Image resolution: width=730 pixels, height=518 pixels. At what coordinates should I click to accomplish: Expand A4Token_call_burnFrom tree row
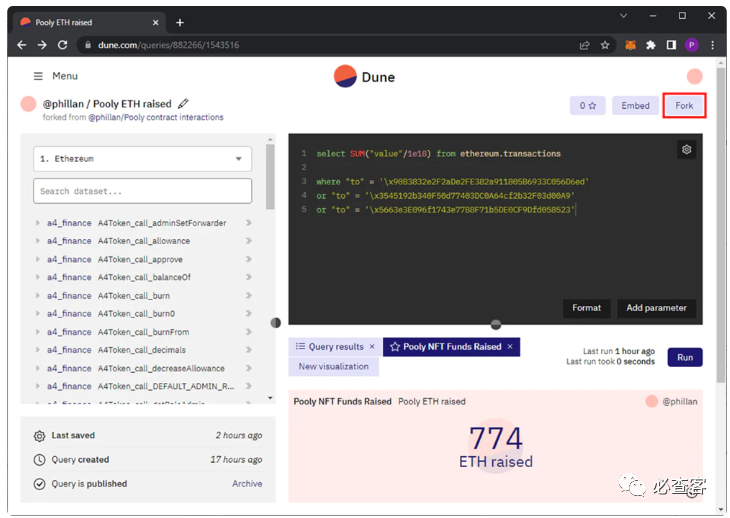click(38, 332)
